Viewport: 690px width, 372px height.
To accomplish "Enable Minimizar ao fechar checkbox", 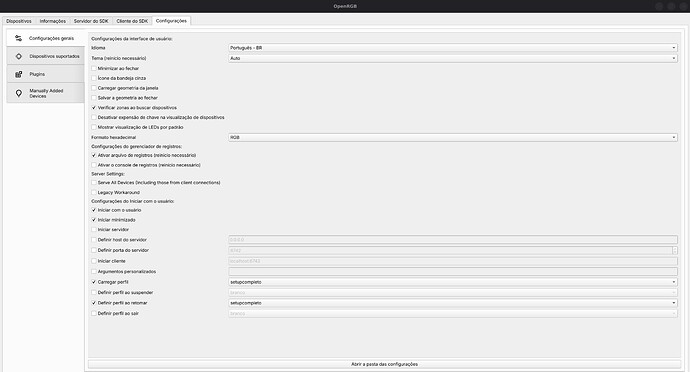I will (x=94, y=68).
